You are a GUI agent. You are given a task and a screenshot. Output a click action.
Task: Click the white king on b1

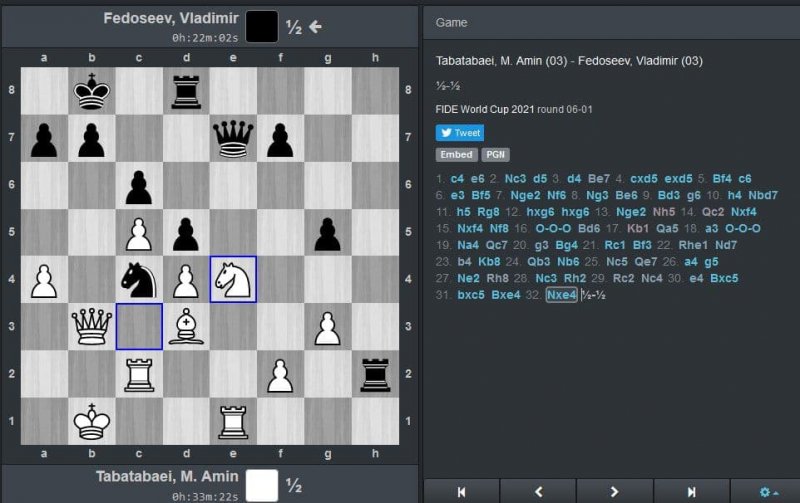(x=92, y=420)
